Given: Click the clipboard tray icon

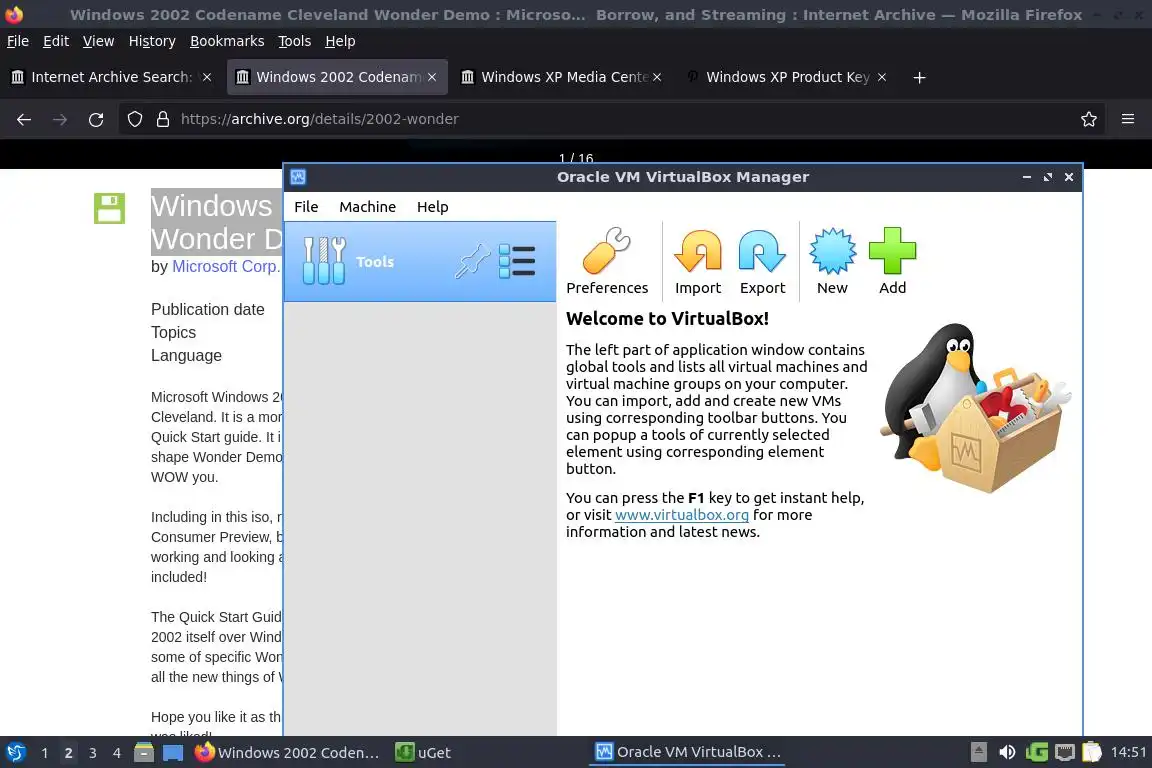Looking at the screenshot, I should coord(1092,752).
